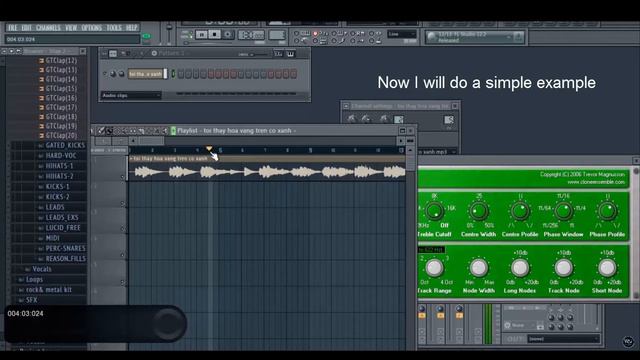Click the green Playlist menu icon
Viewport: 640px width, 360px height.
(x=173, y=131)
